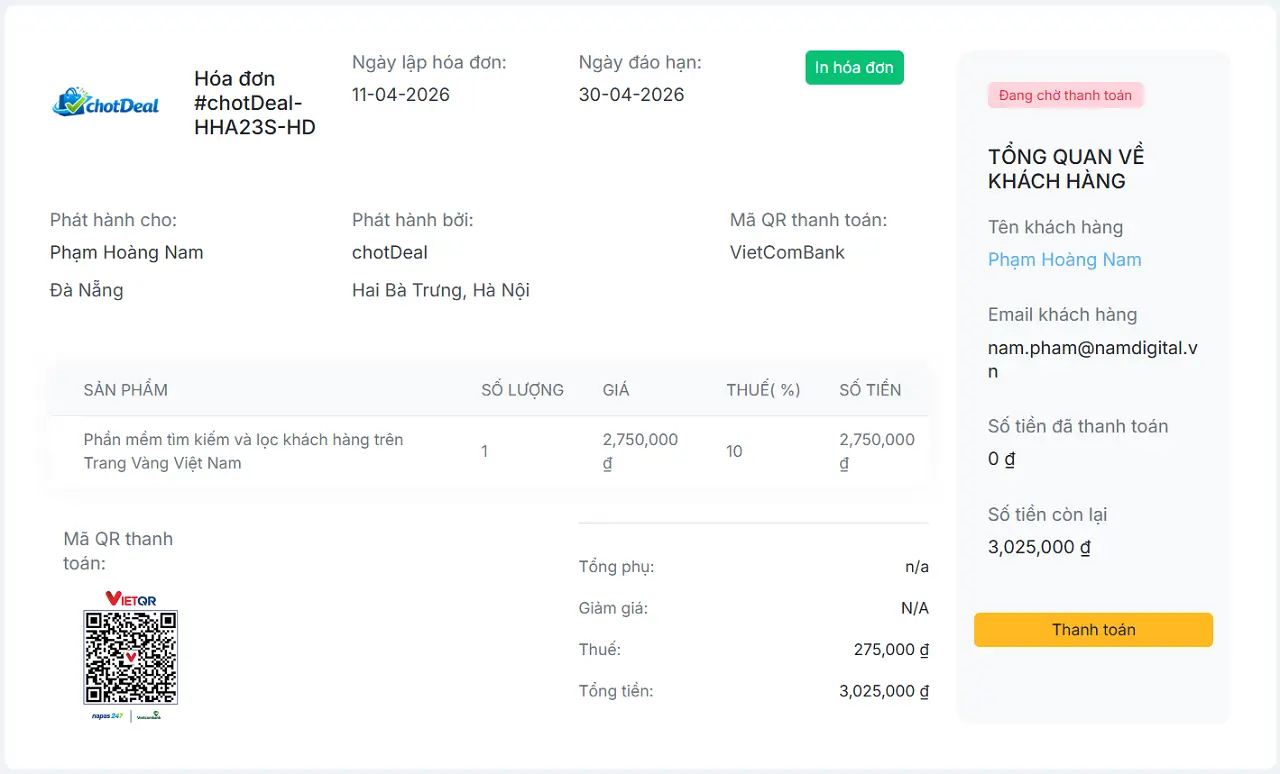Click the SỐ TIỀN column header
1280x774 pixels.
coord(870,390)
